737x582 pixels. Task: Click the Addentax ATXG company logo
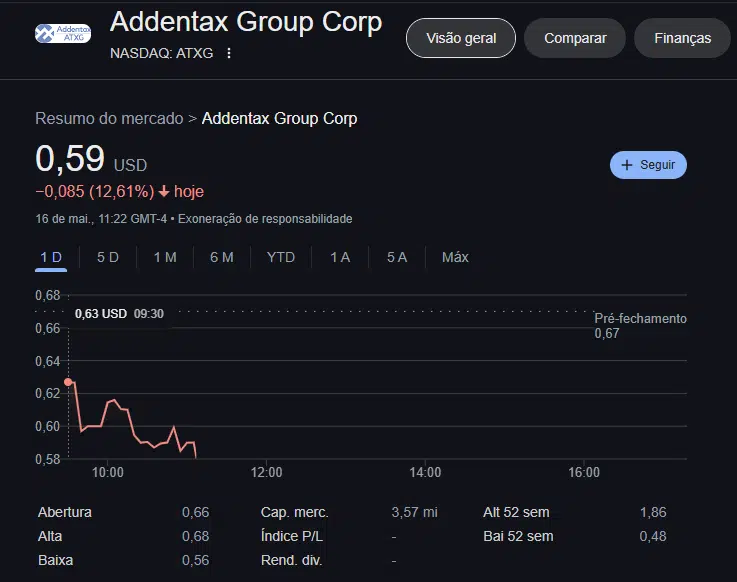63,33
